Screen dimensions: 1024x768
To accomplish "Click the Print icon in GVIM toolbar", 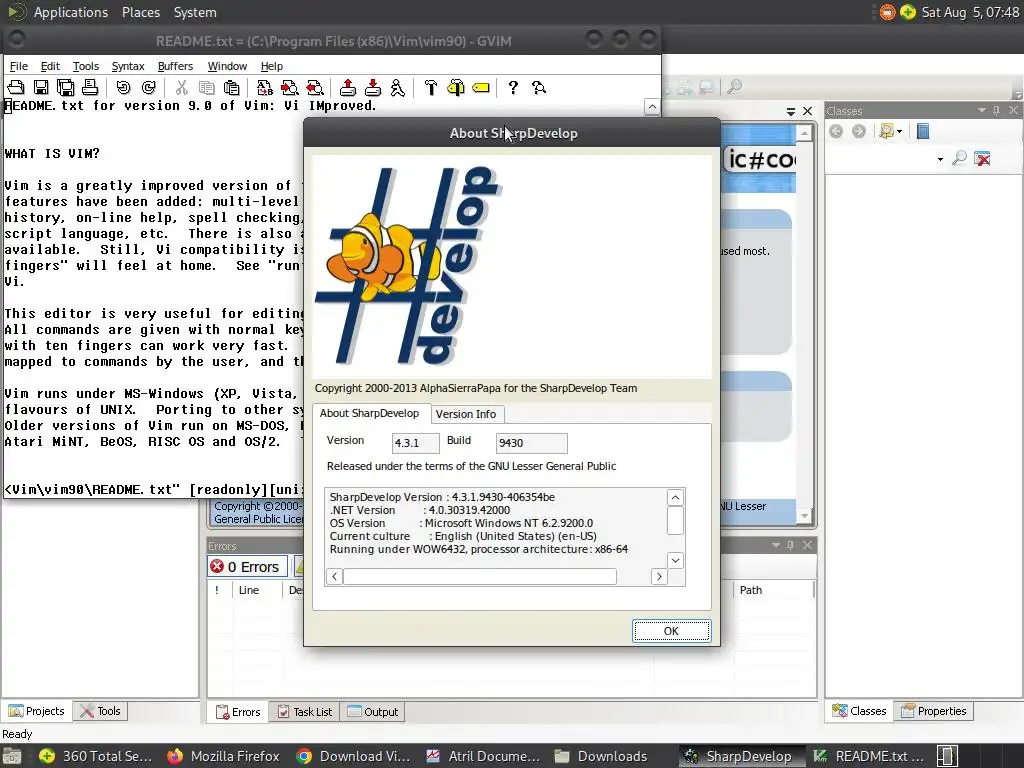I will (90, 88).
